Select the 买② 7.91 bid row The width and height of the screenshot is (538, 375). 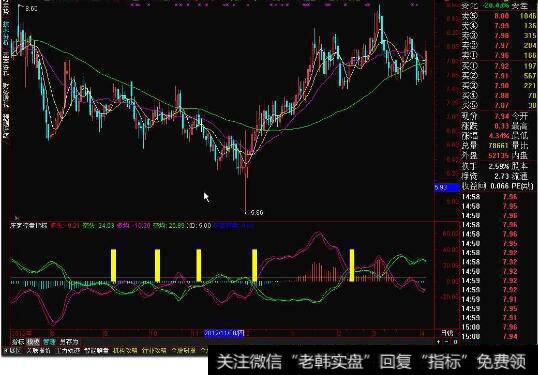point(499,76)
